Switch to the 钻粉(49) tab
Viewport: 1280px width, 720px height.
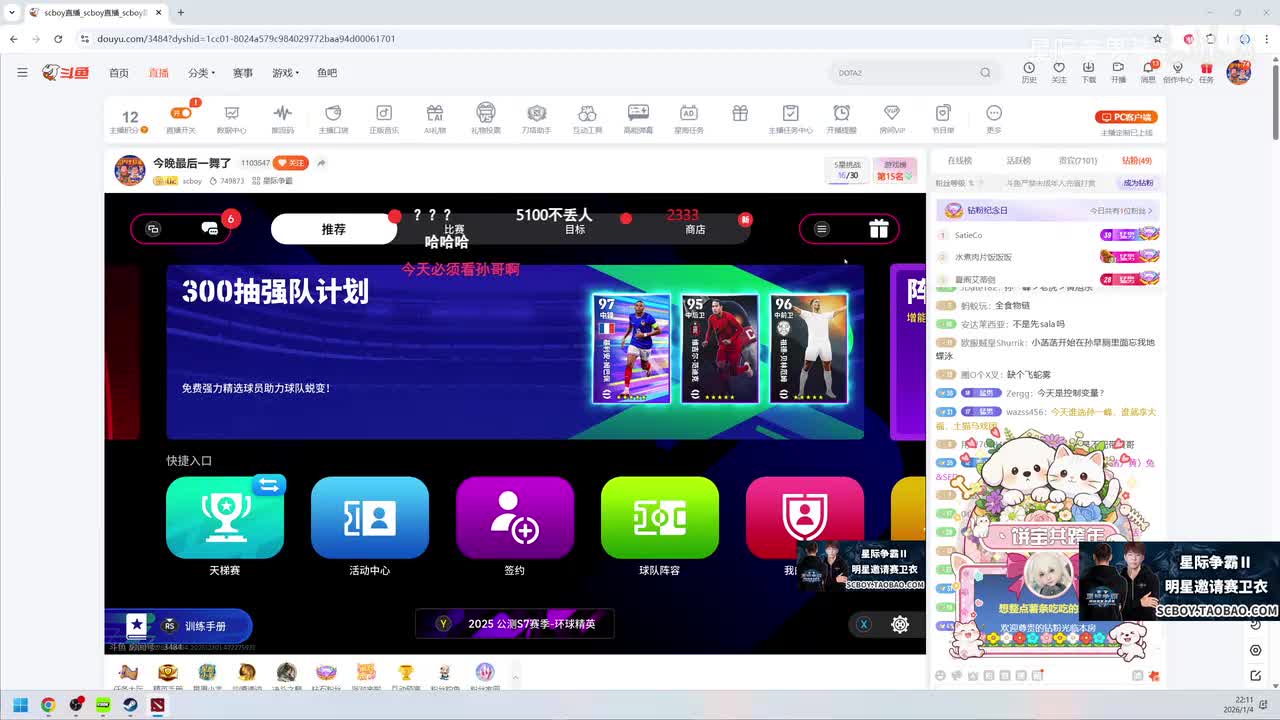[x=1137, y=160]
